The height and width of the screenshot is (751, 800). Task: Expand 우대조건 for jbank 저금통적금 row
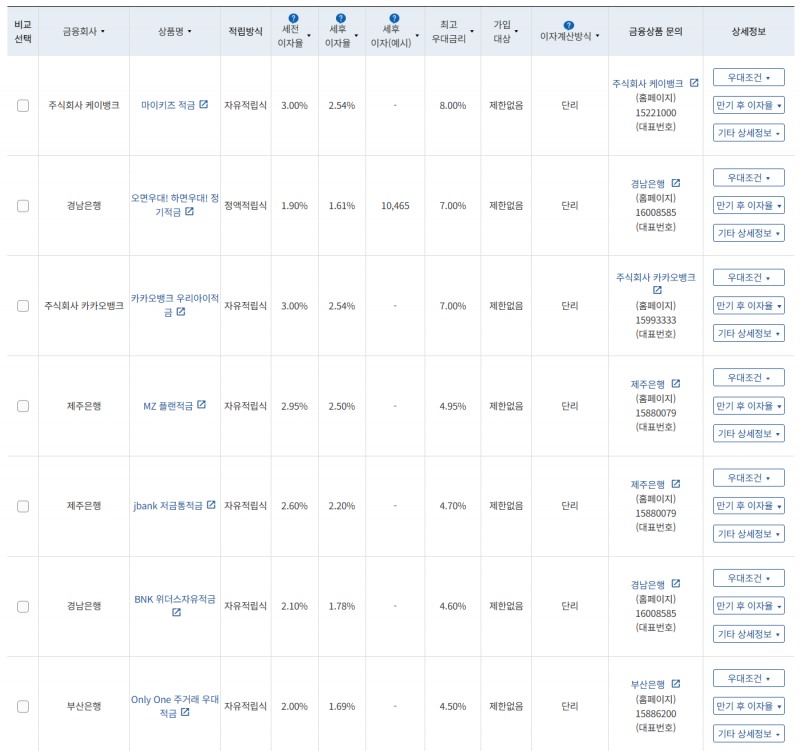748,478
